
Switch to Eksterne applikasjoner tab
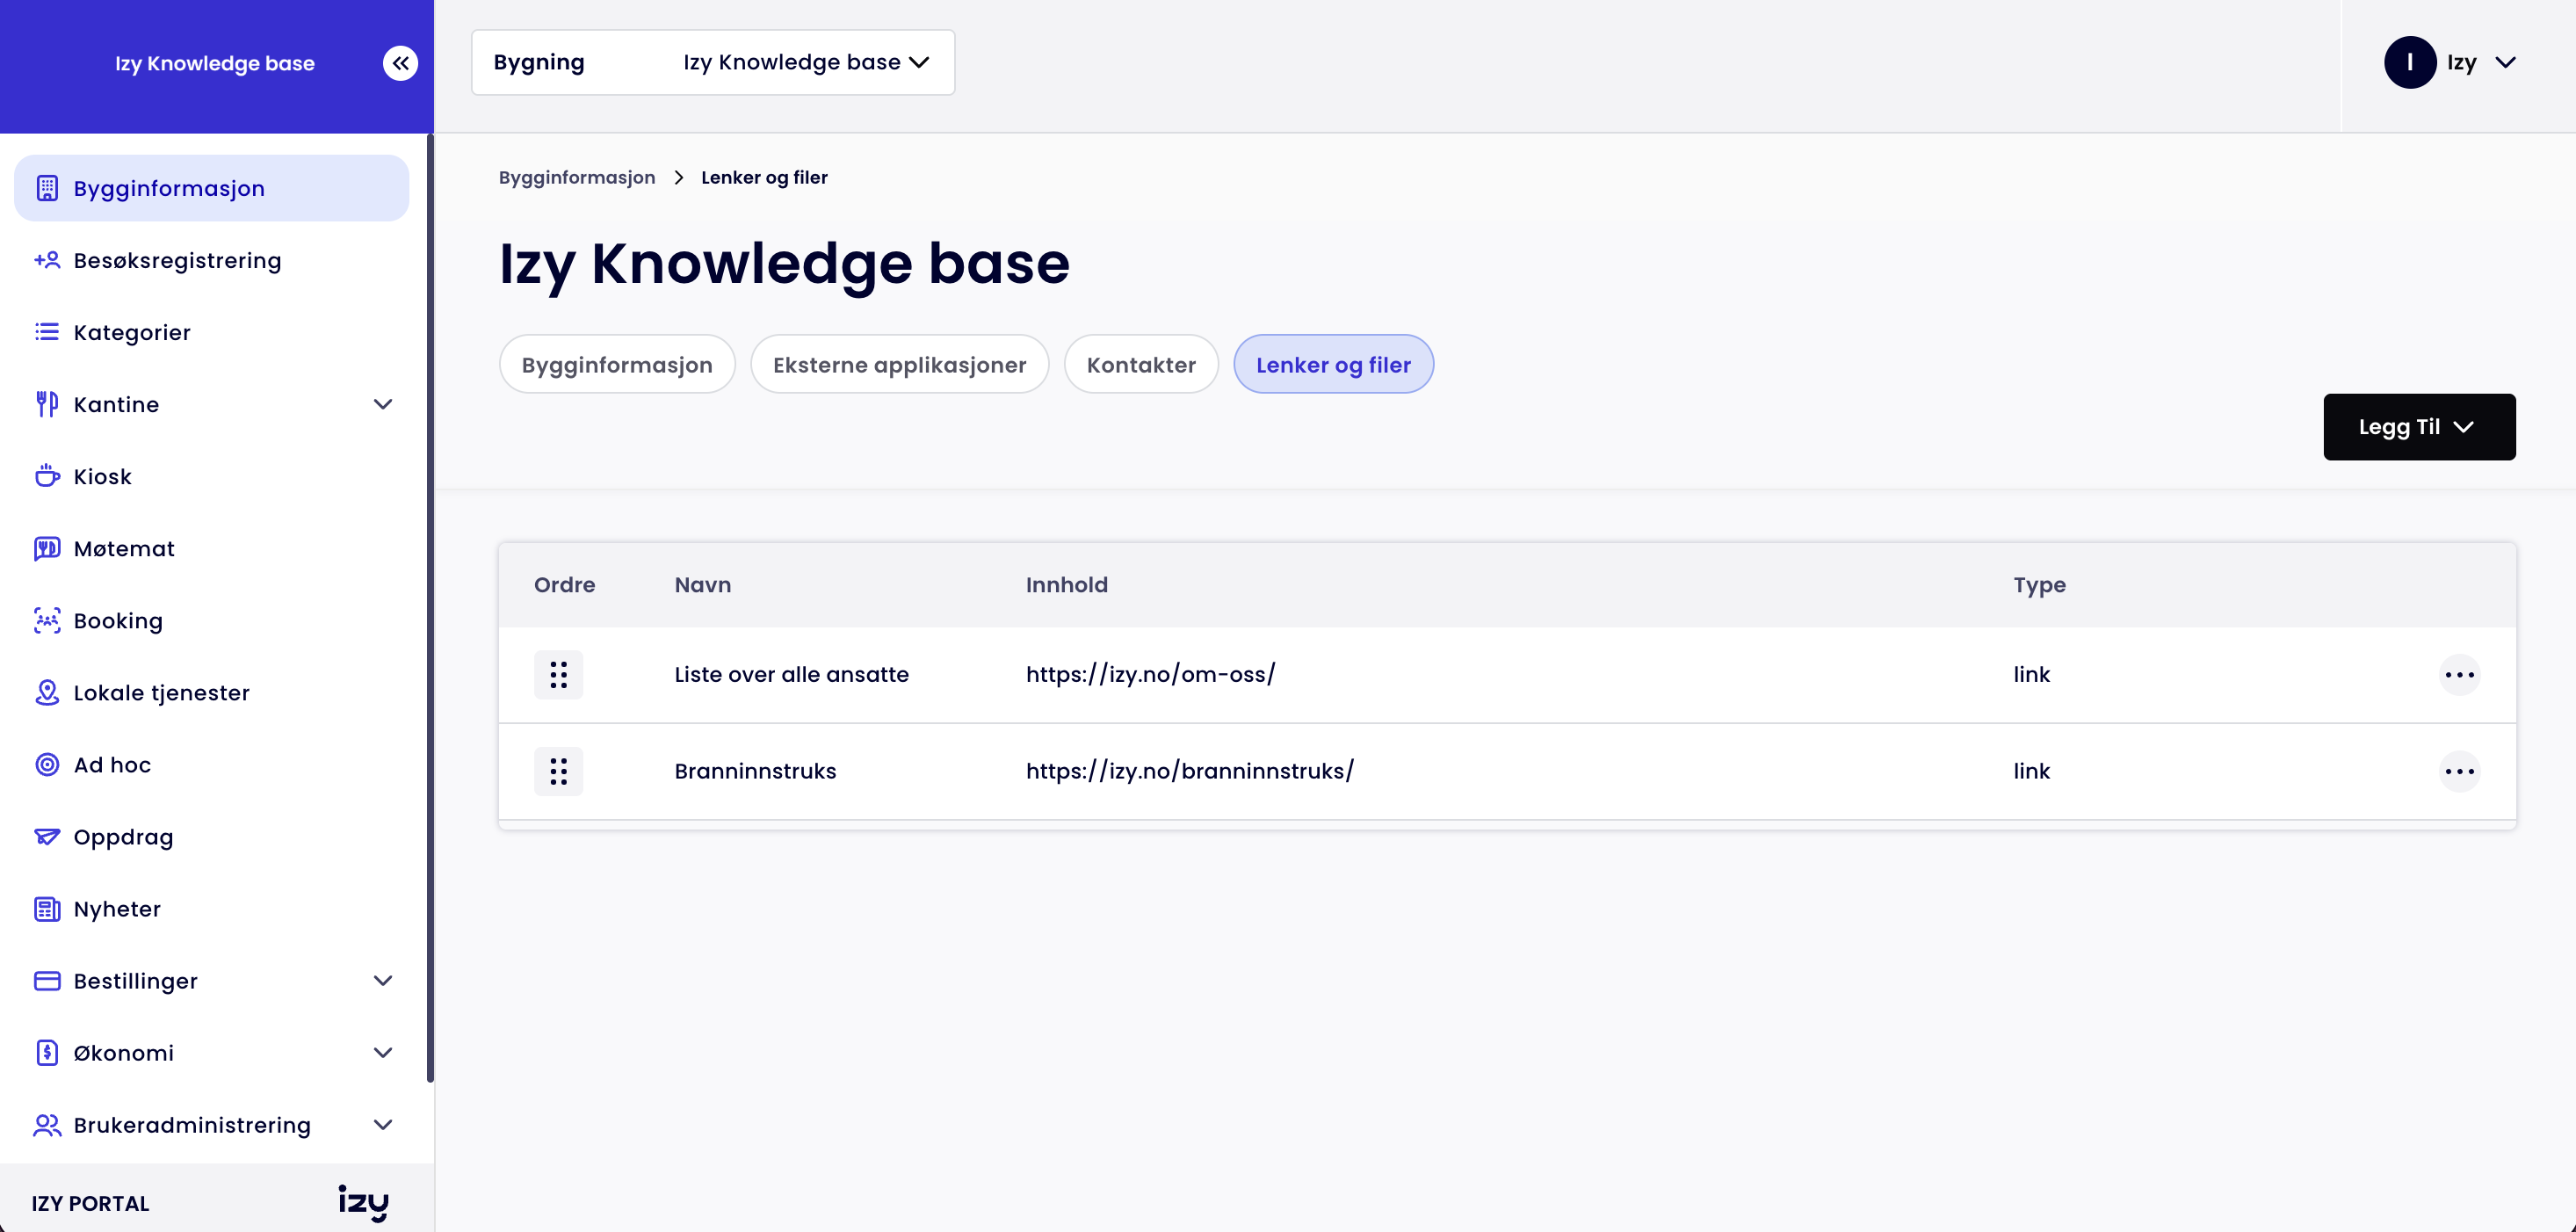899,365
